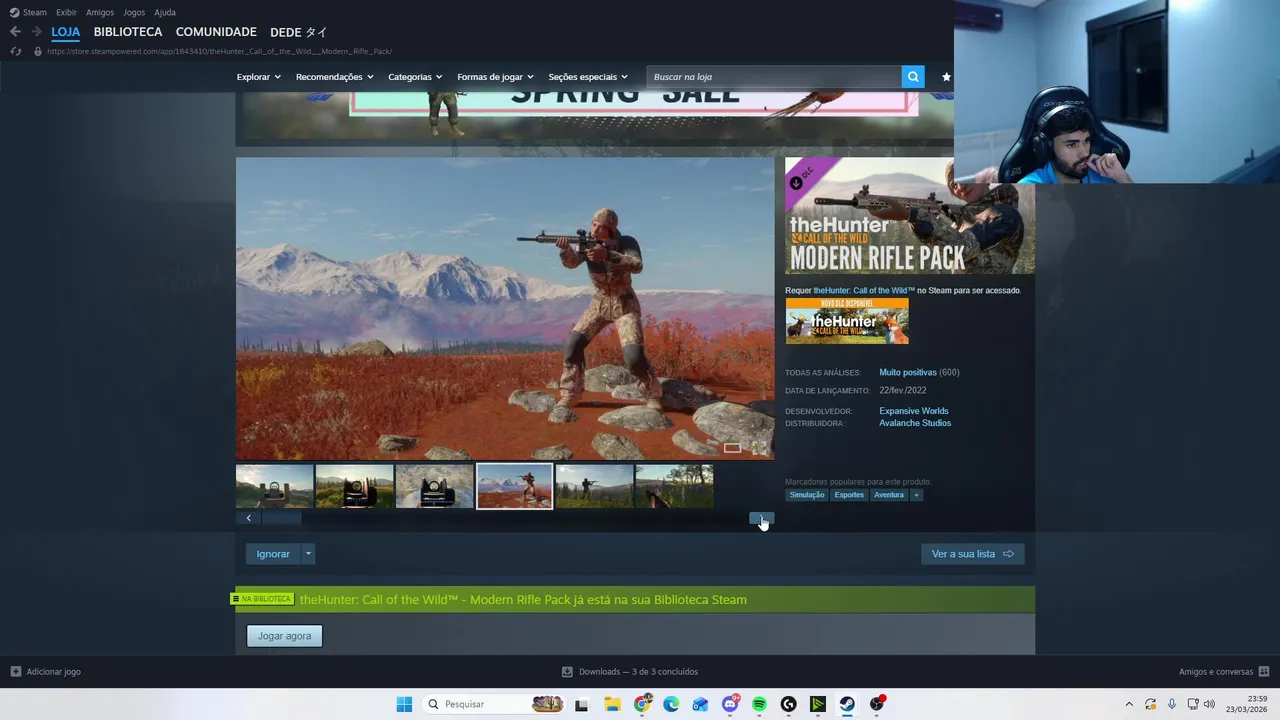1280x720 pixels.
Task: Click the Jogar agora button
Action: coord(284,636)
